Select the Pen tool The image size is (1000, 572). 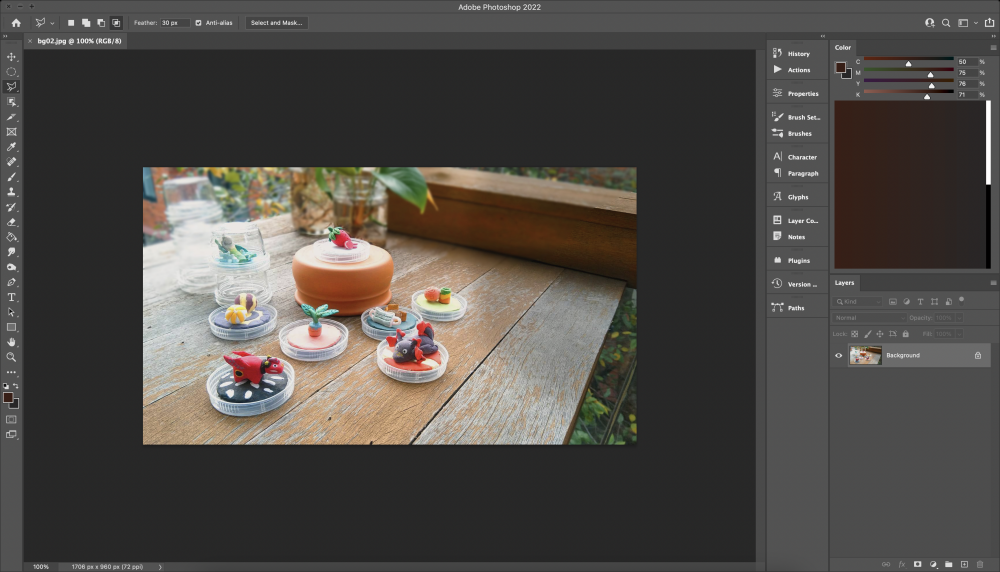pyautogui.click(x=11, y=282)
